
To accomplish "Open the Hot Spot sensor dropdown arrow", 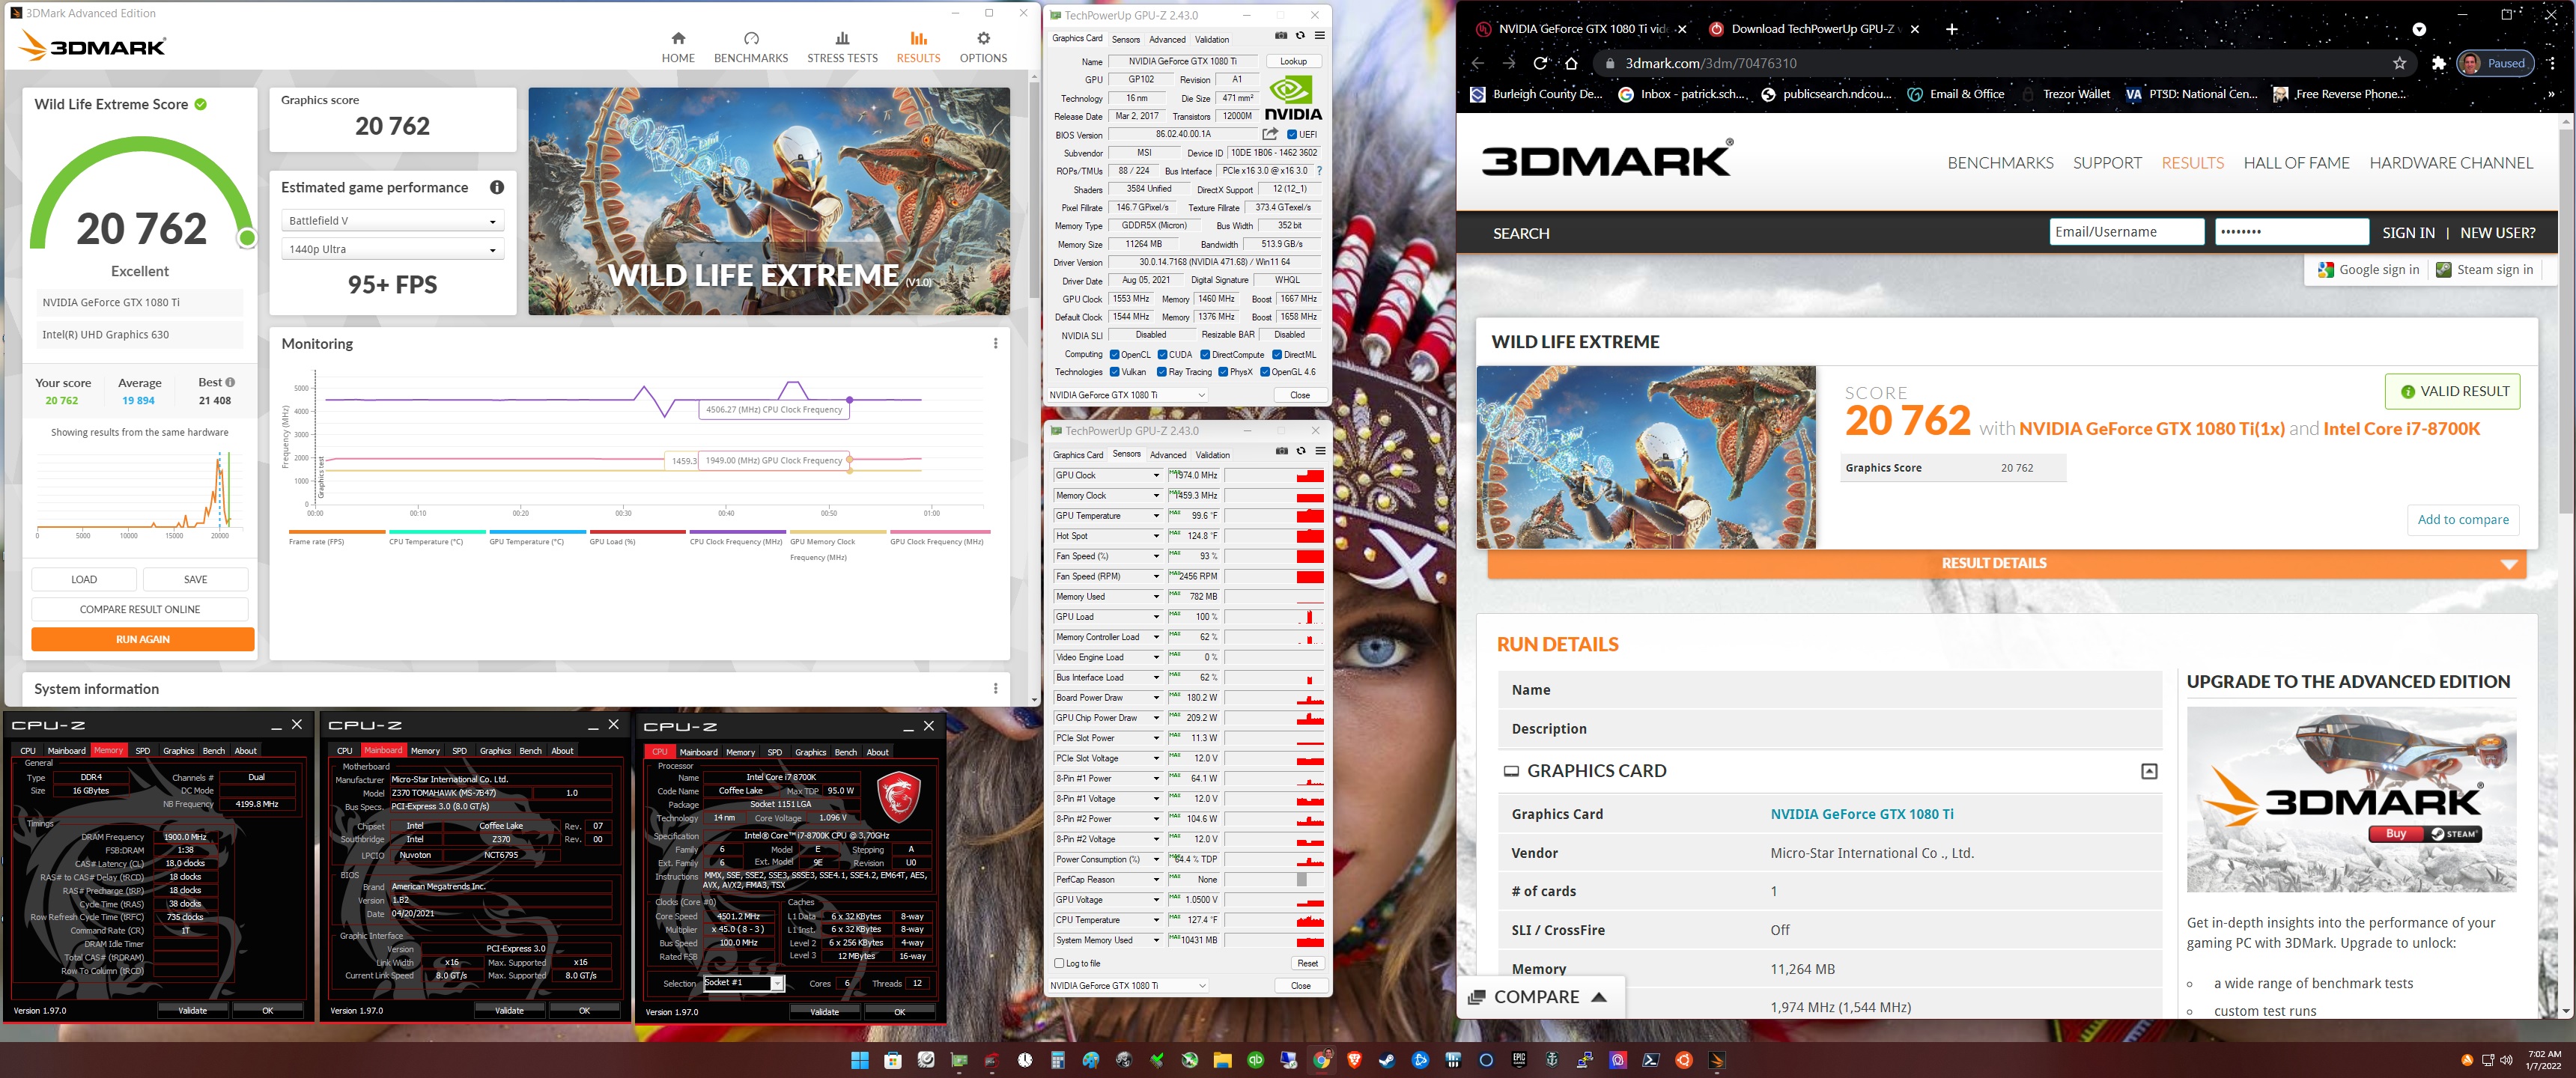I will click(1156, 536).
